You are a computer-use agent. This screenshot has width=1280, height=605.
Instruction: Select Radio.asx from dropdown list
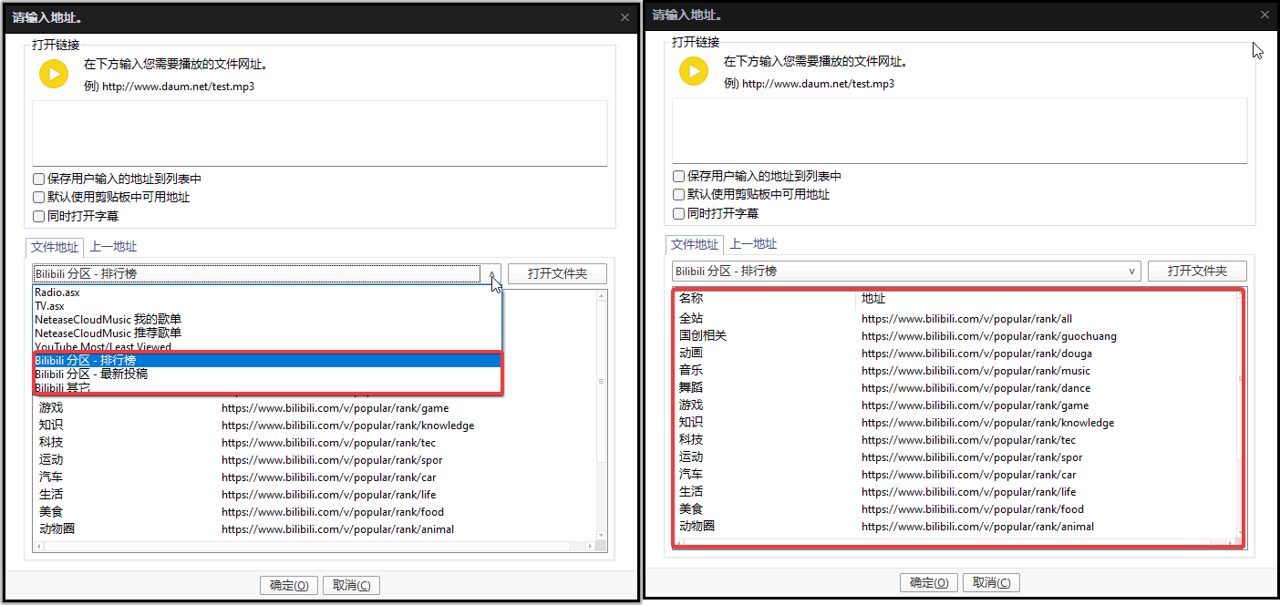click(267, 292)
